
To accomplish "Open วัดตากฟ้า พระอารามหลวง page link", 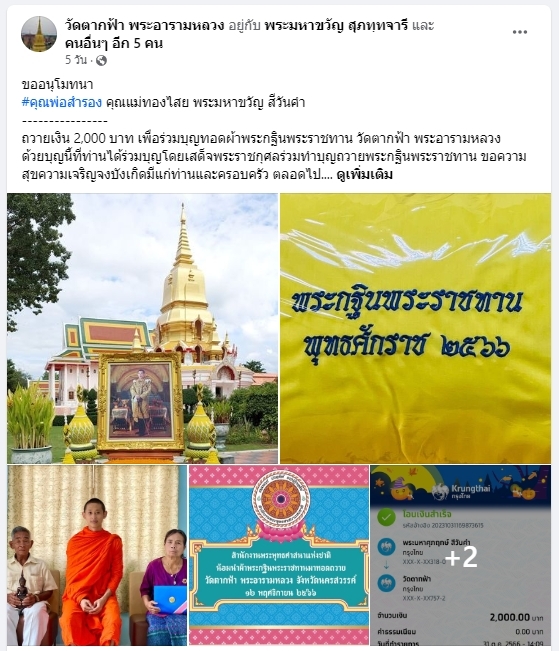I will click(145, 25).
